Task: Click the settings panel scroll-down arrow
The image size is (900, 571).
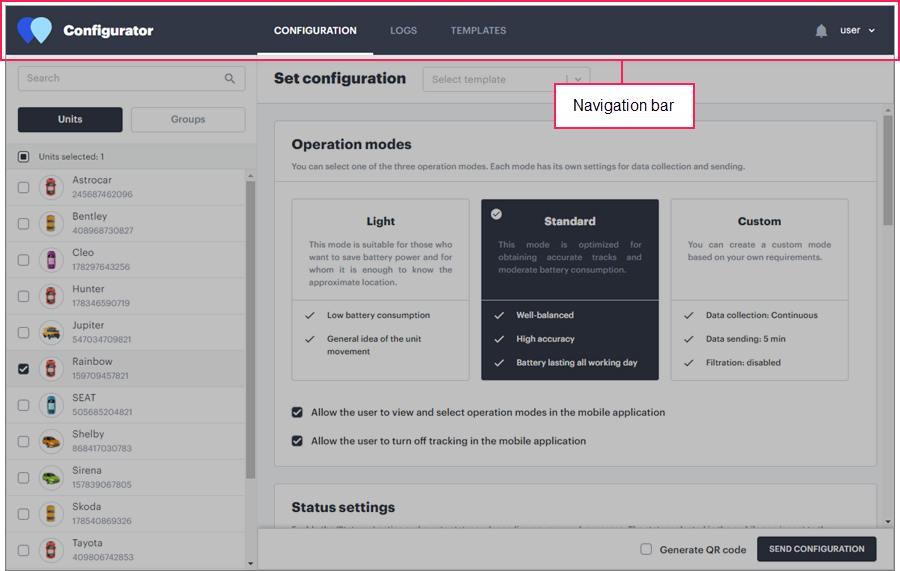Action: click(x=888, y=522)
